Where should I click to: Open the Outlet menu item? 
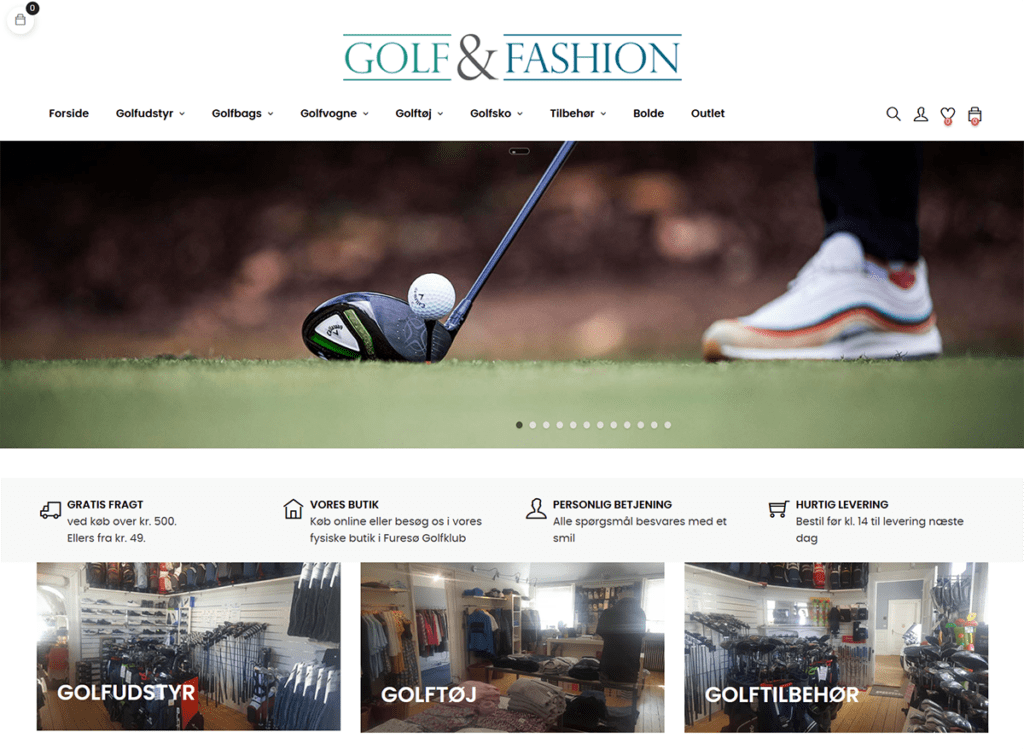tap(708, 114)
